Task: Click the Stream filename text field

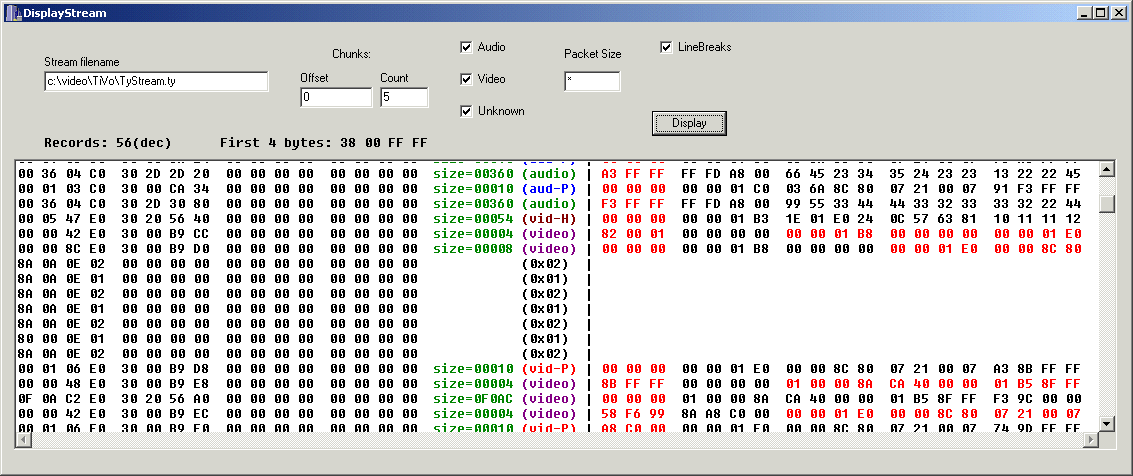Action: 156,82
